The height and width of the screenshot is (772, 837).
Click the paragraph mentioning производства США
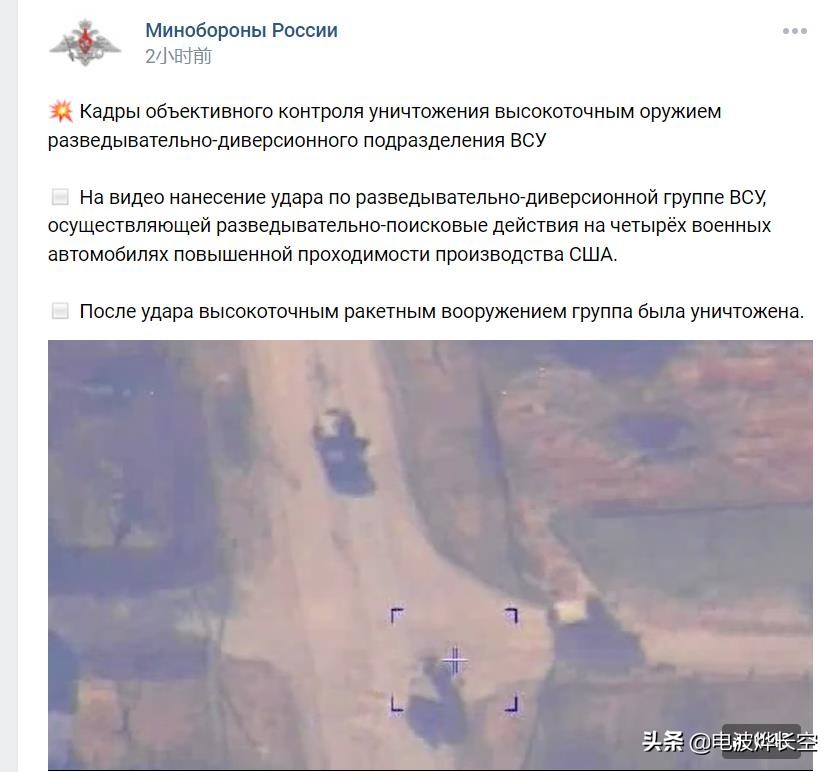(x=409, y=226)
